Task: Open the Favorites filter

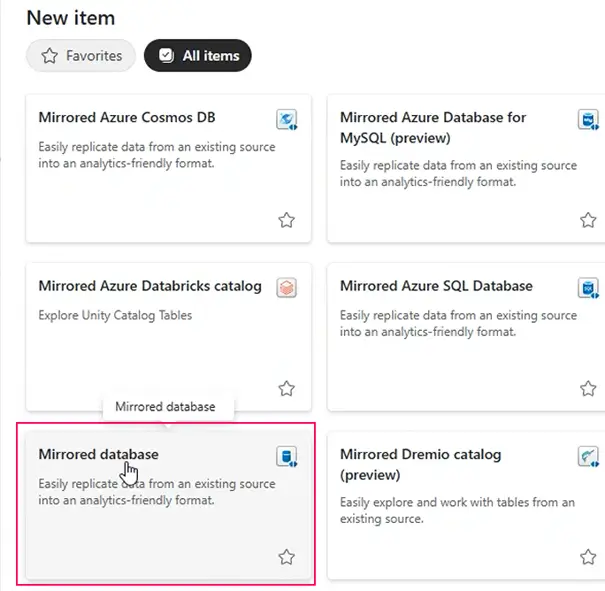Action: [81, 56]
